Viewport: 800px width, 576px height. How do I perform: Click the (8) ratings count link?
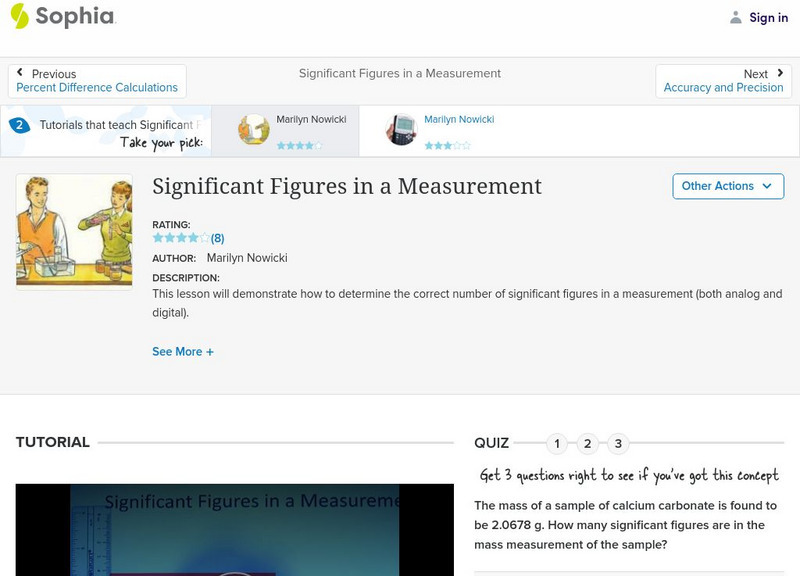click(x=217, y=238)
